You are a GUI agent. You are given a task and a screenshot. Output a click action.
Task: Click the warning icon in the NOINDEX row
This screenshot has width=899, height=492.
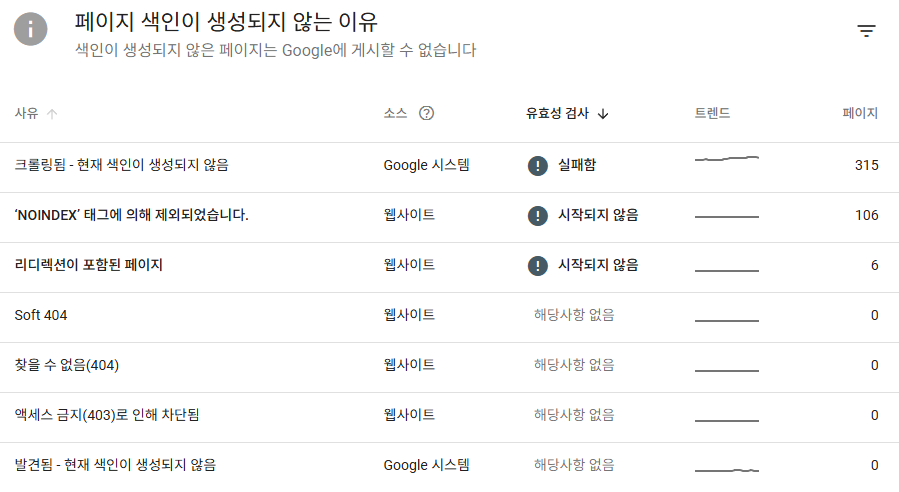tap(538, 215)
